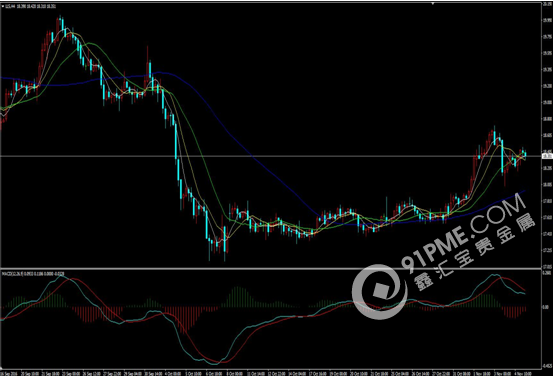Click the circular 91PME logo watermark
553x376 pixels.
pos(380,292)
